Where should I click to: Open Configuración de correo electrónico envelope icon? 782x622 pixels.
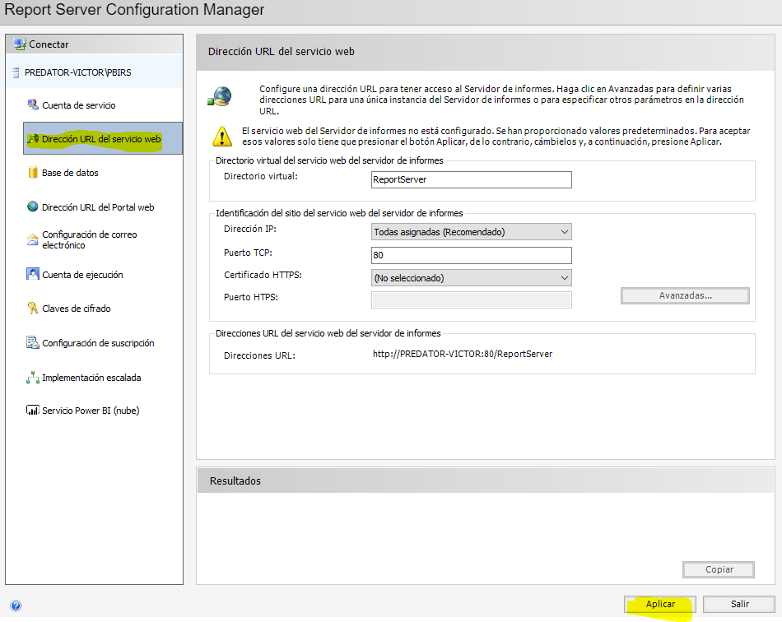(33, 240)
